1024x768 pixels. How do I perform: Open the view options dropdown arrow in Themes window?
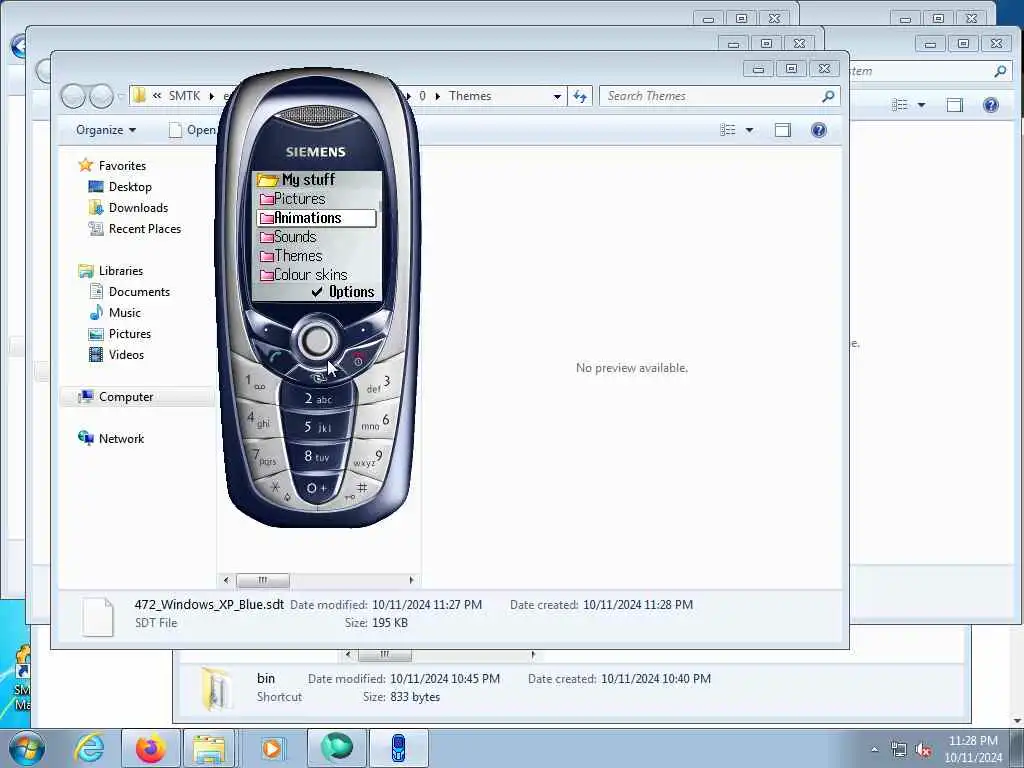(x=749, y=130)
